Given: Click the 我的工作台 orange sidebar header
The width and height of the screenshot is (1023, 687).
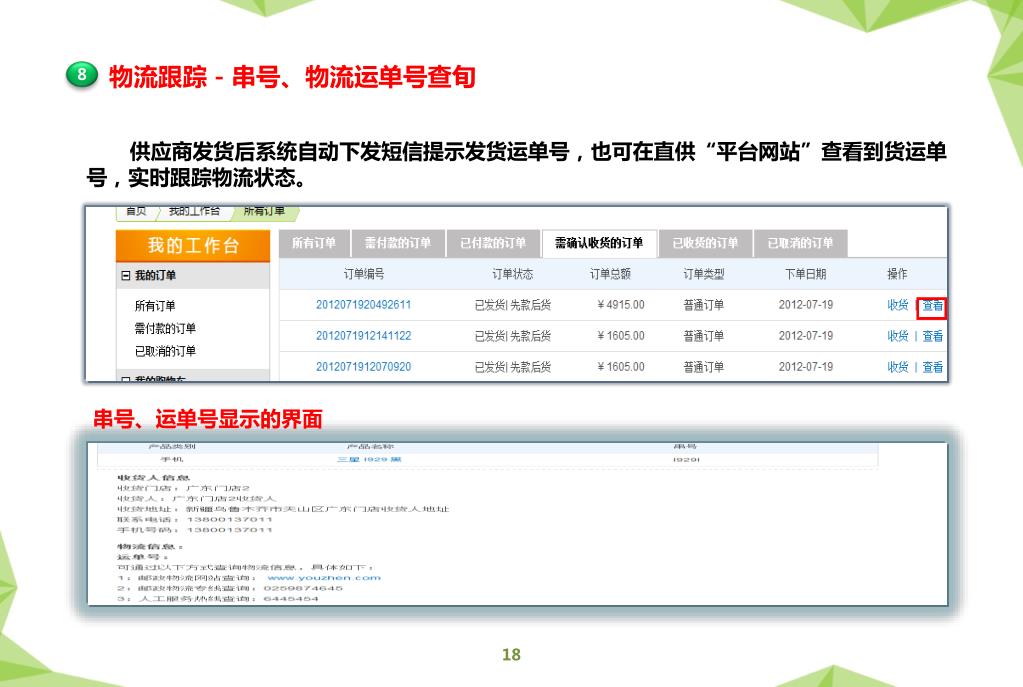Looking at the screenshot, I should (x=192, y=245).
